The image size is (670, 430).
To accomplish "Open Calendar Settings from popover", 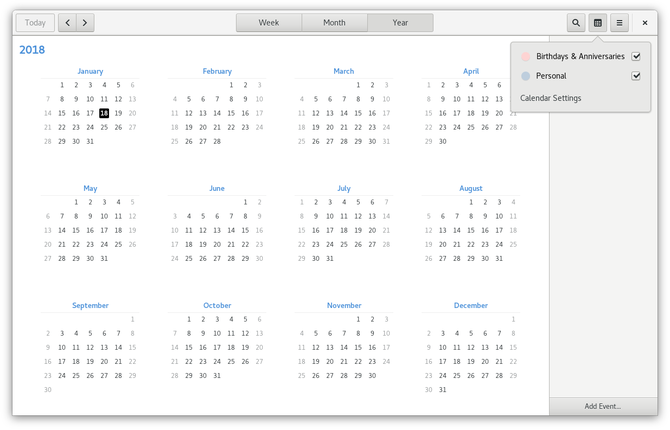I will point(550,98).
